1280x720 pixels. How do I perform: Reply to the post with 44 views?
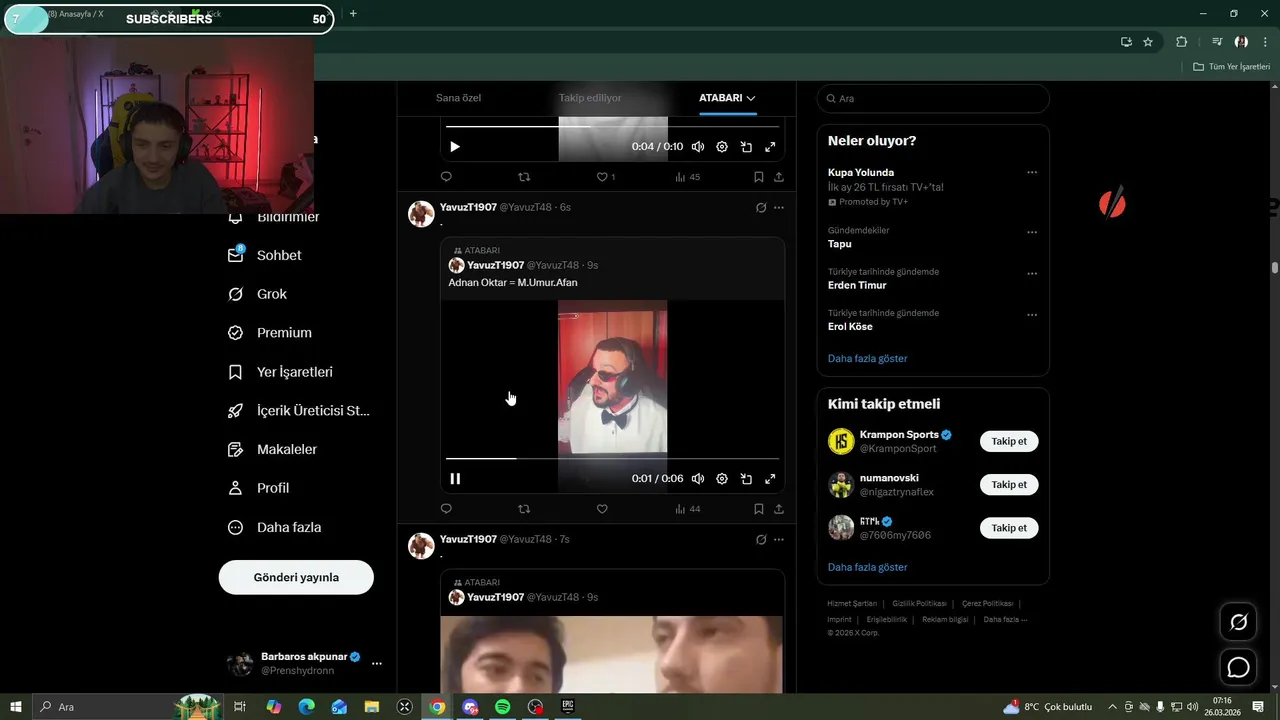(x=446, y=509)
